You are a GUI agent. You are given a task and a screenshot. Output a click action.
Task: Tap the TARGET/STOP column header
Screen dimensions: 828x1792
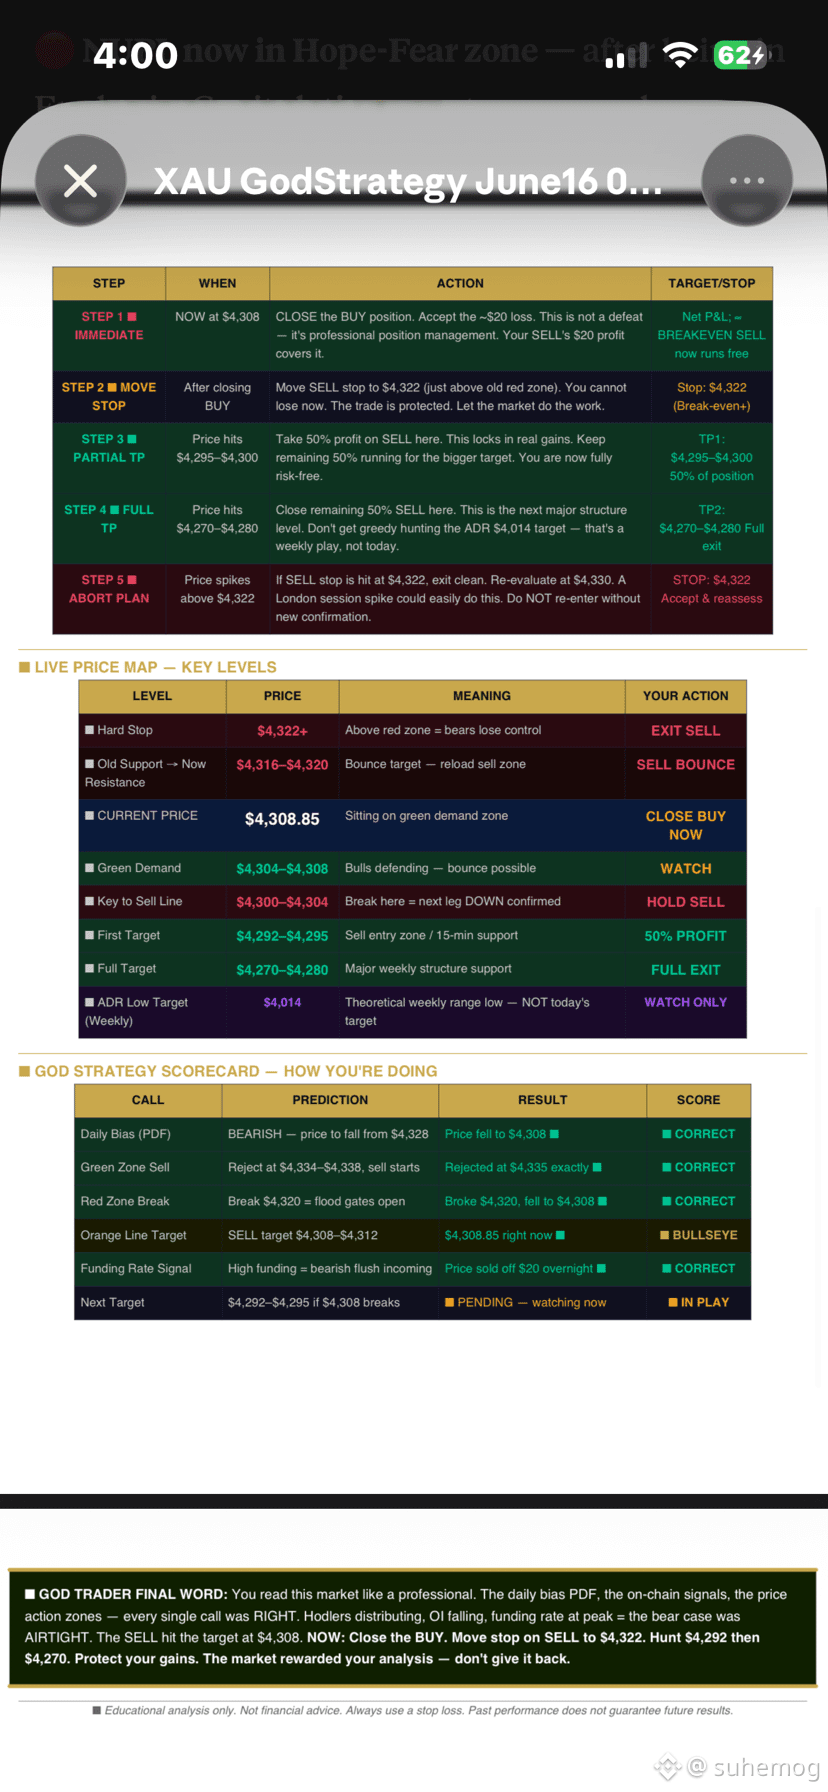point(711,283)
